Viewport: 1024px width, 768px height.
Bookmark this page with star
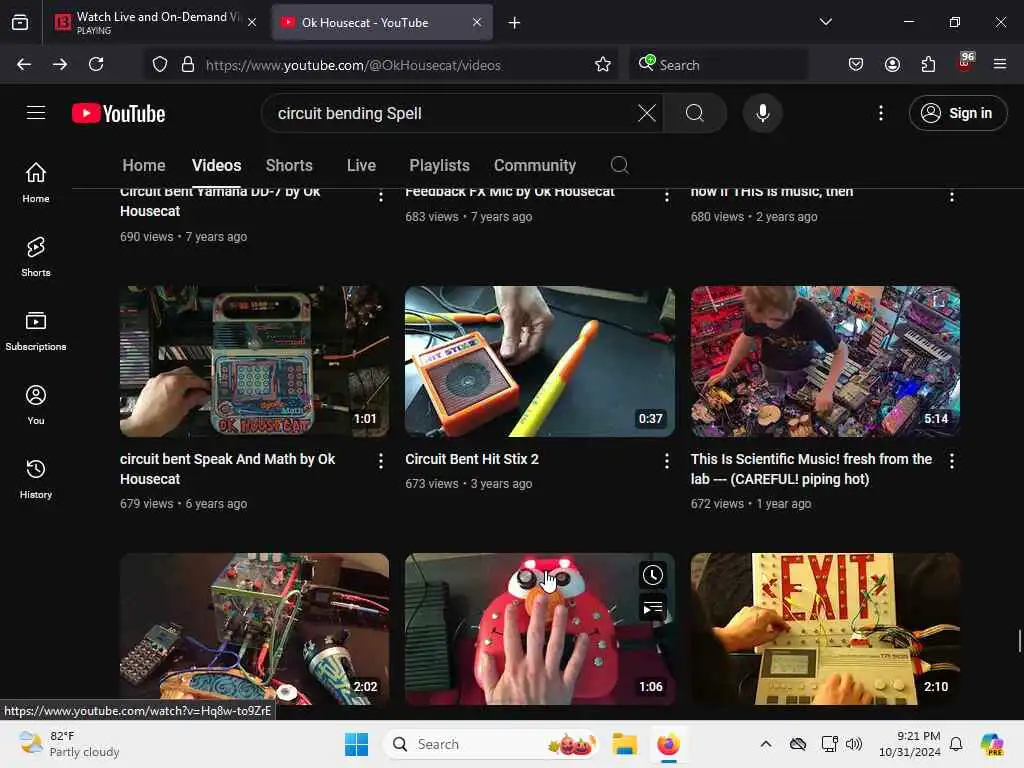(x=603, y=64)
